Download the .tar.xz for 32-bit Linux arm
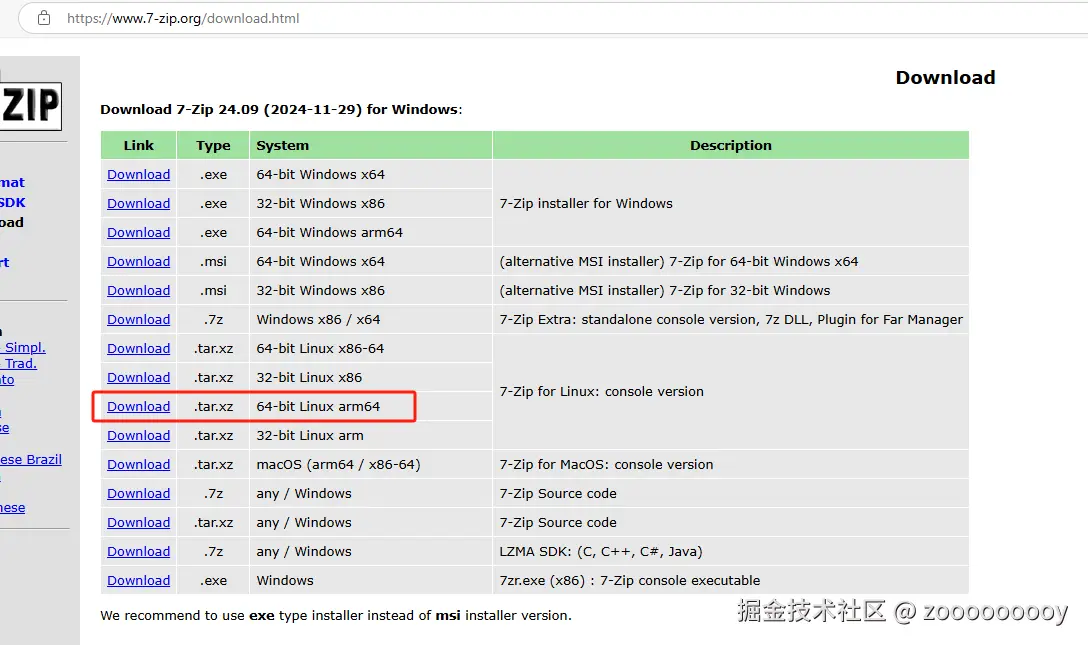 139,436
